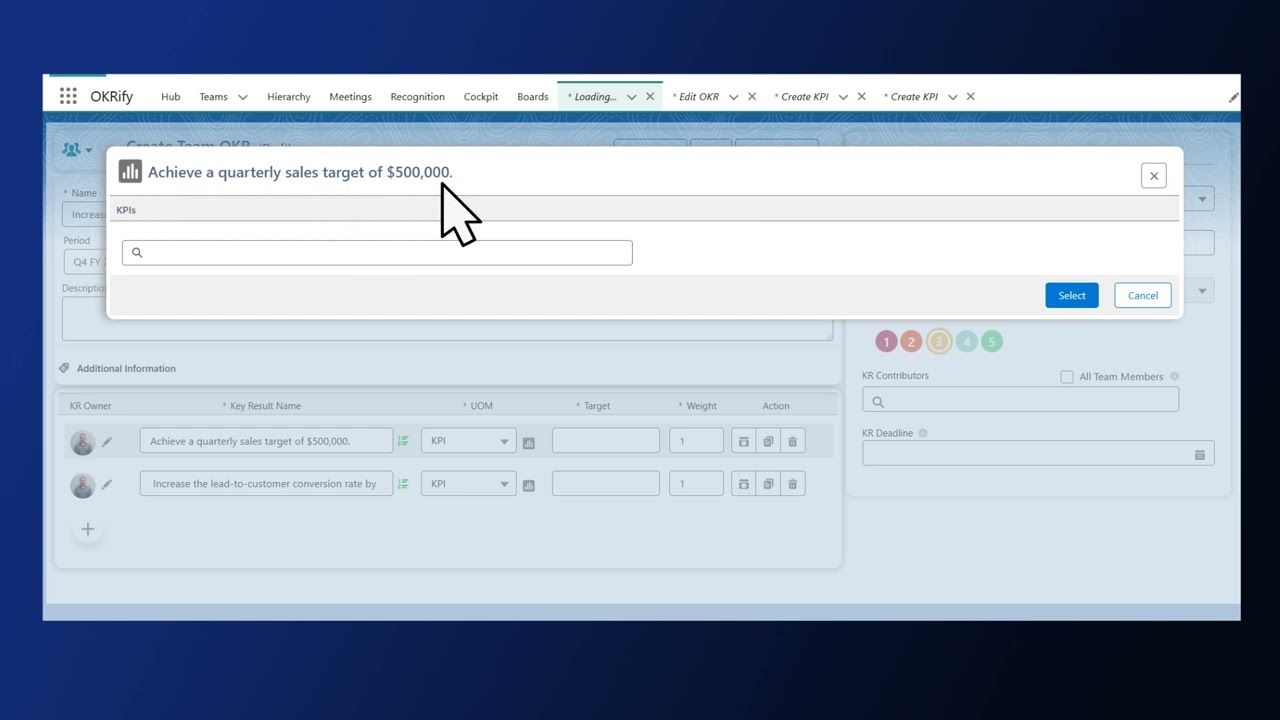Focus the KPIs search input field
Viewport: 1280px width, 720px height.
click(377, 252)
